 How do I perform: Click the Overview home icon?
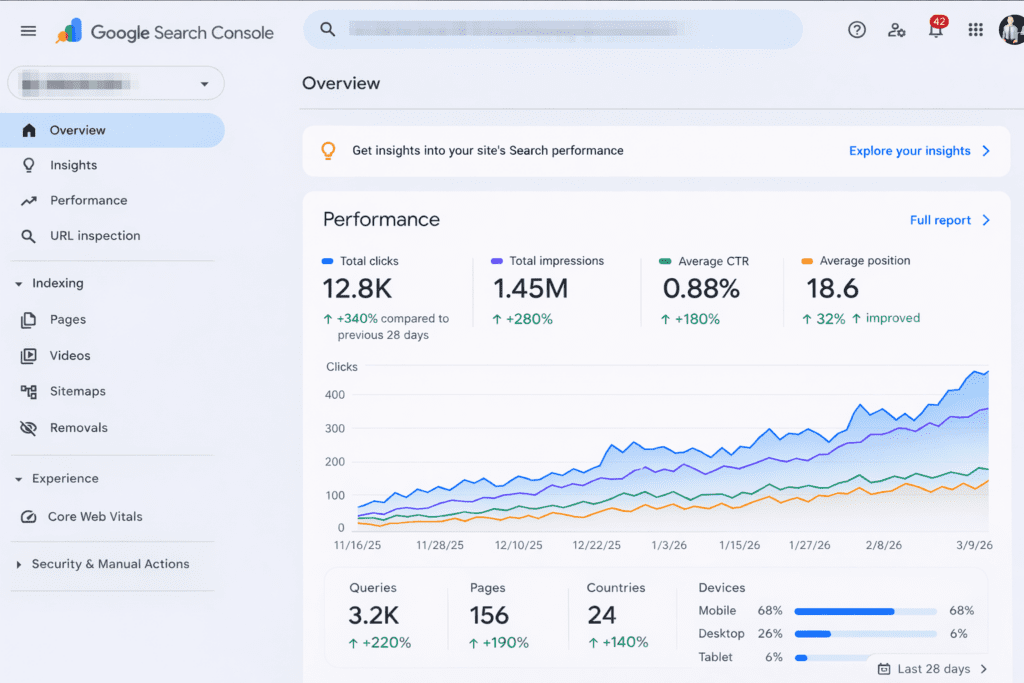point(29,130)
